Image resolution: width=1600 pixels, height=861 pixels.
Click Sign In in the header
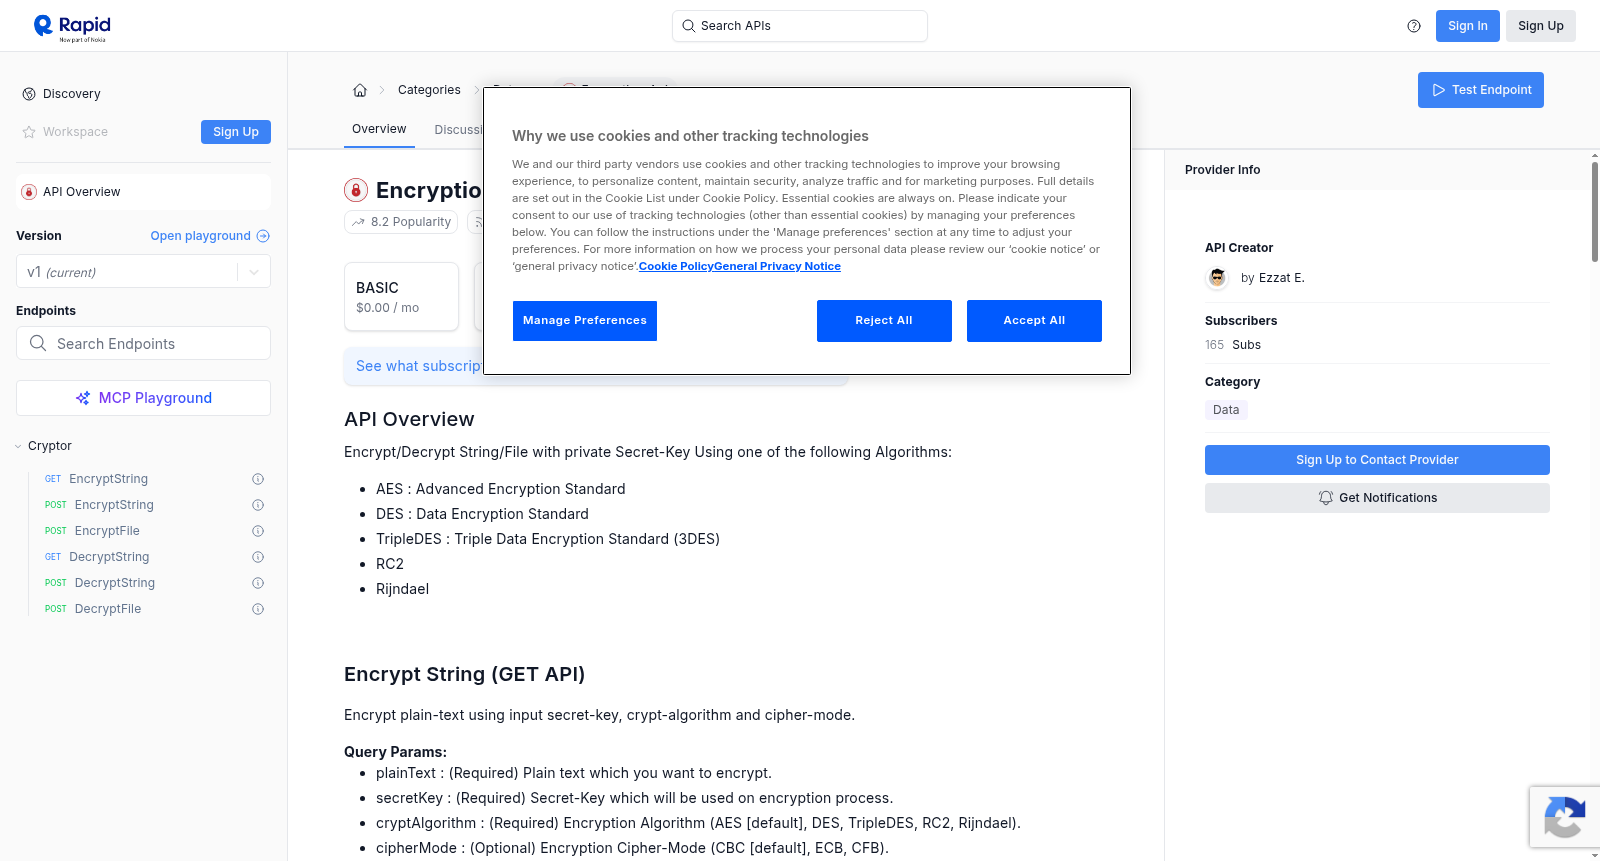click(1467, 26)
